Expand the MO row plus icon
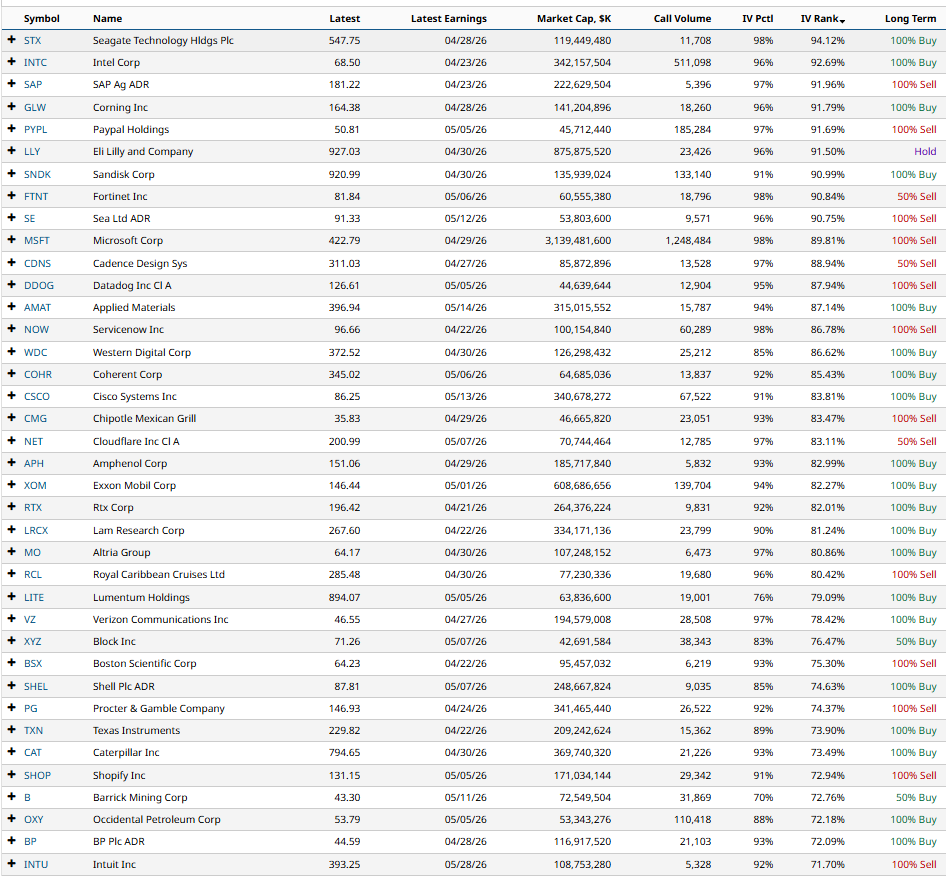946x876 pixels. pos(11,551)
